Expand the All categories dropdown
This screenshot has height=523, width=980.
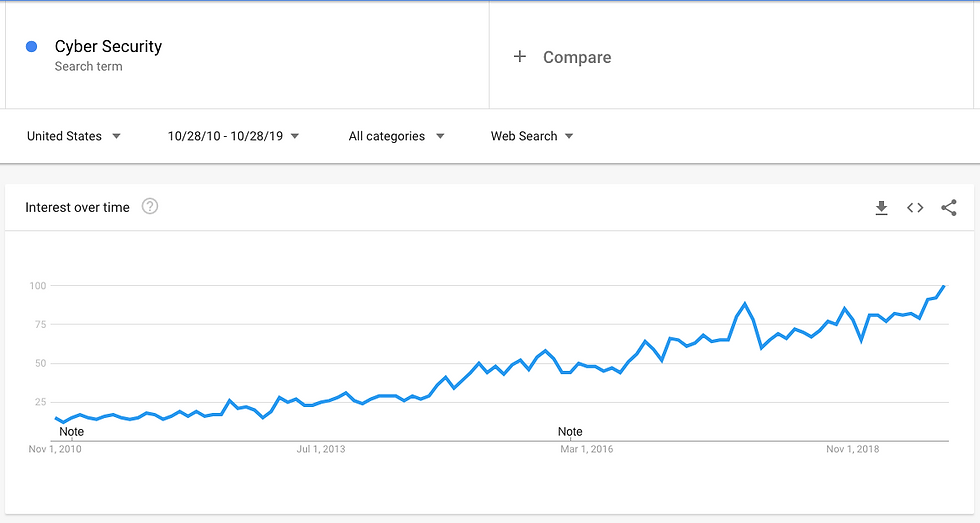point(396,136)
